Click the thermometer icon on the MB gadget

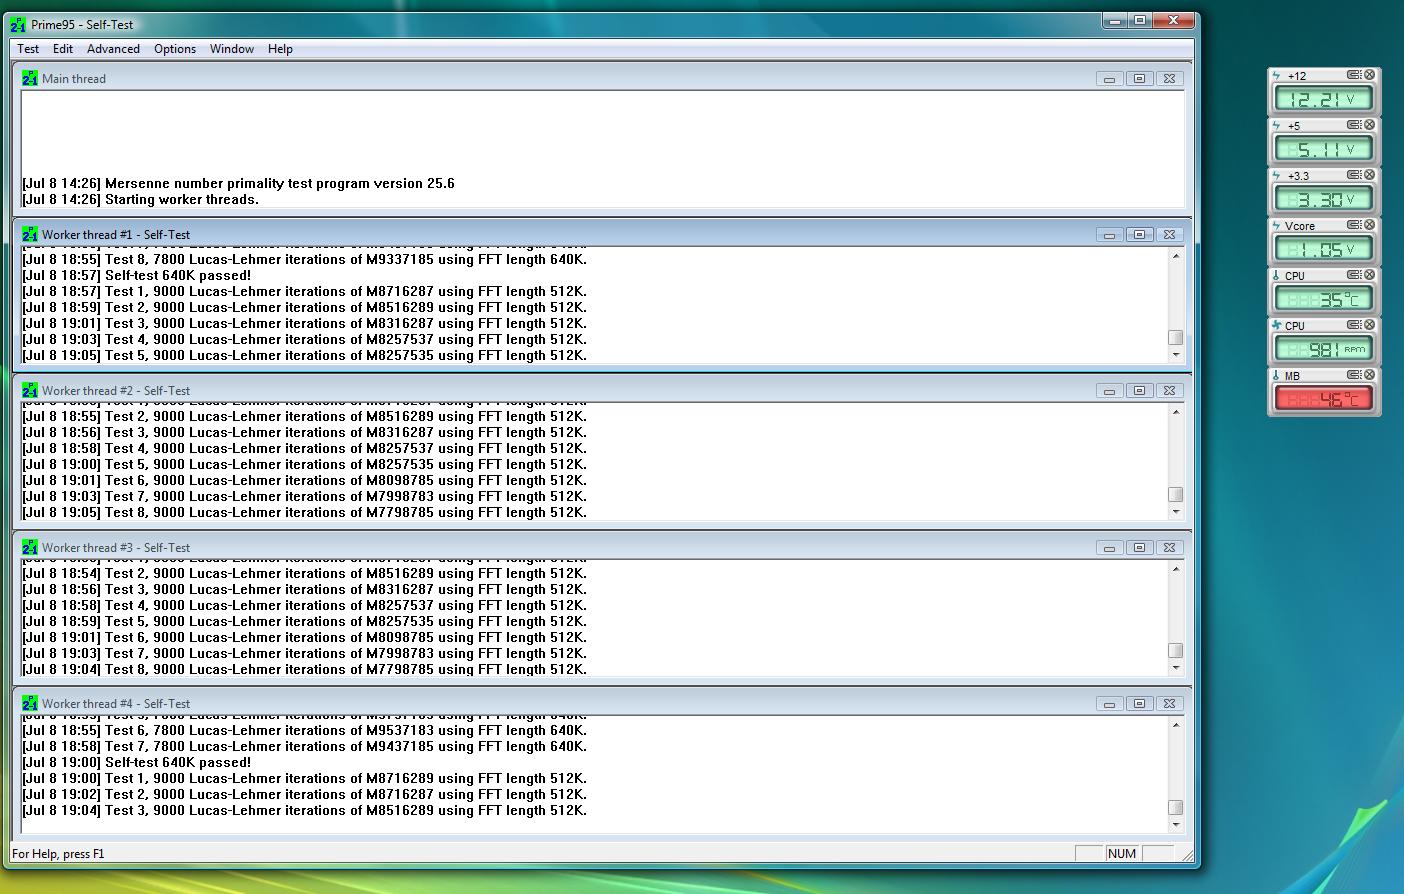tap(1277, 376)
